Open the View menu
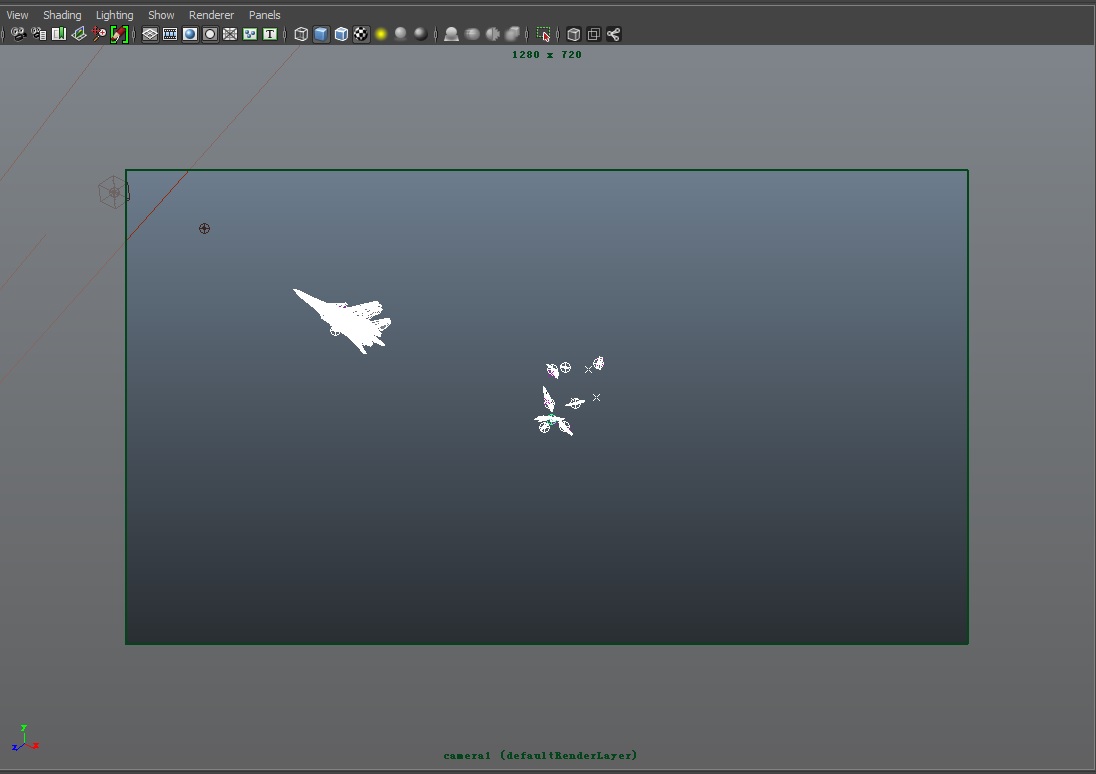Image resolution: width=1096 pixels, height=774 pixels. coord(16,14)
